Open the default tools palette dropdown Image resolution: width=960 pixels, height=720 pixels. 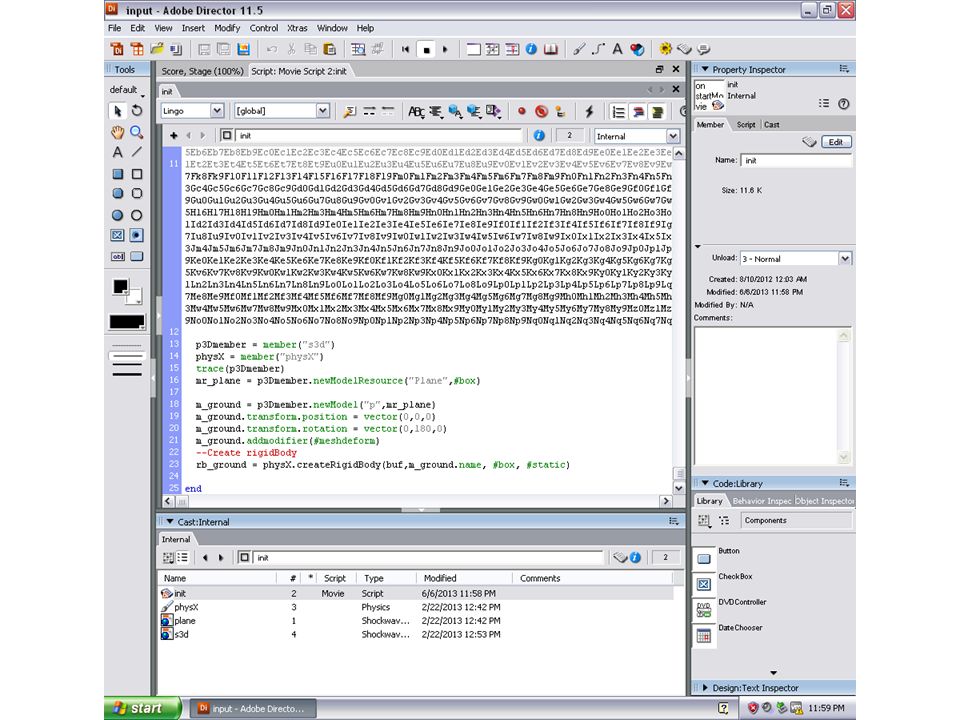coord(127,90)
